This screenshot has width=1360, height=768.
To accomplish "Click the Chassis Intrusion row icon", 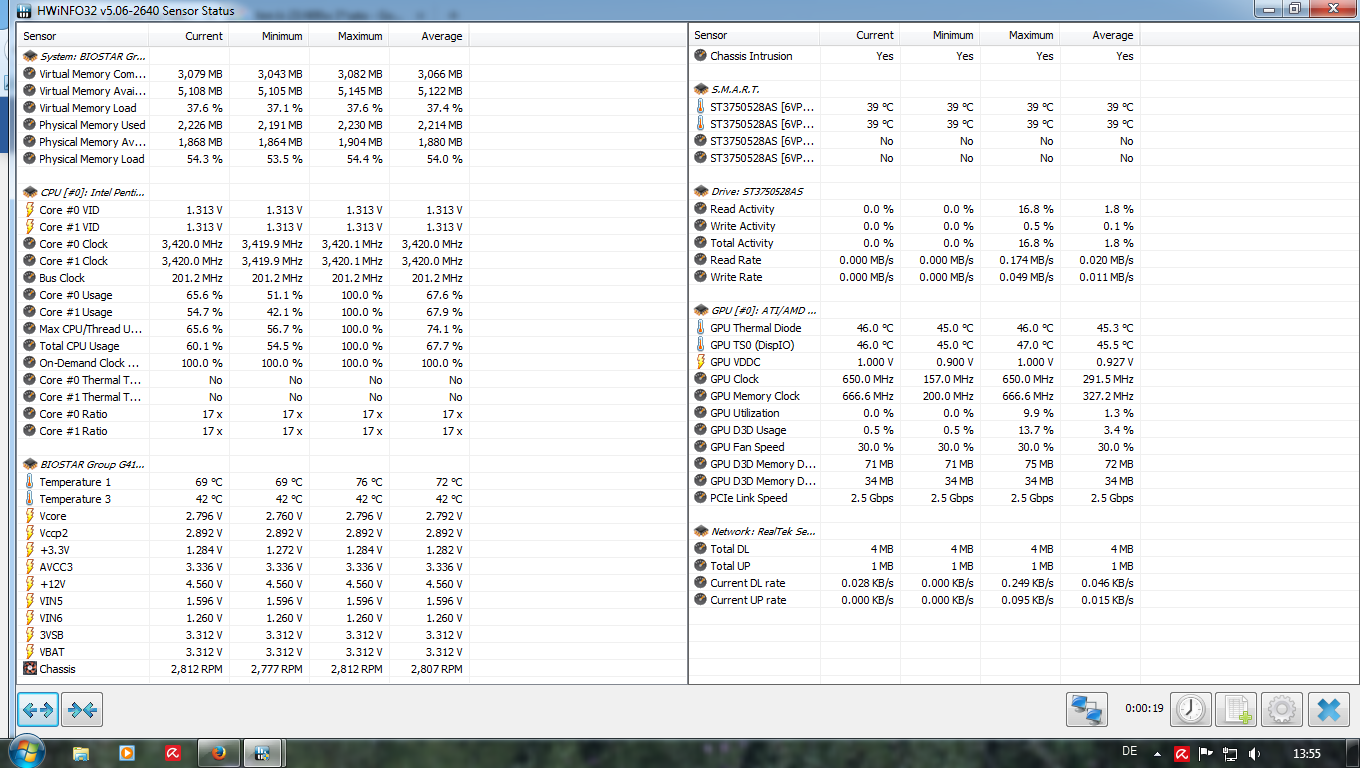I will [x=701, y=56].
